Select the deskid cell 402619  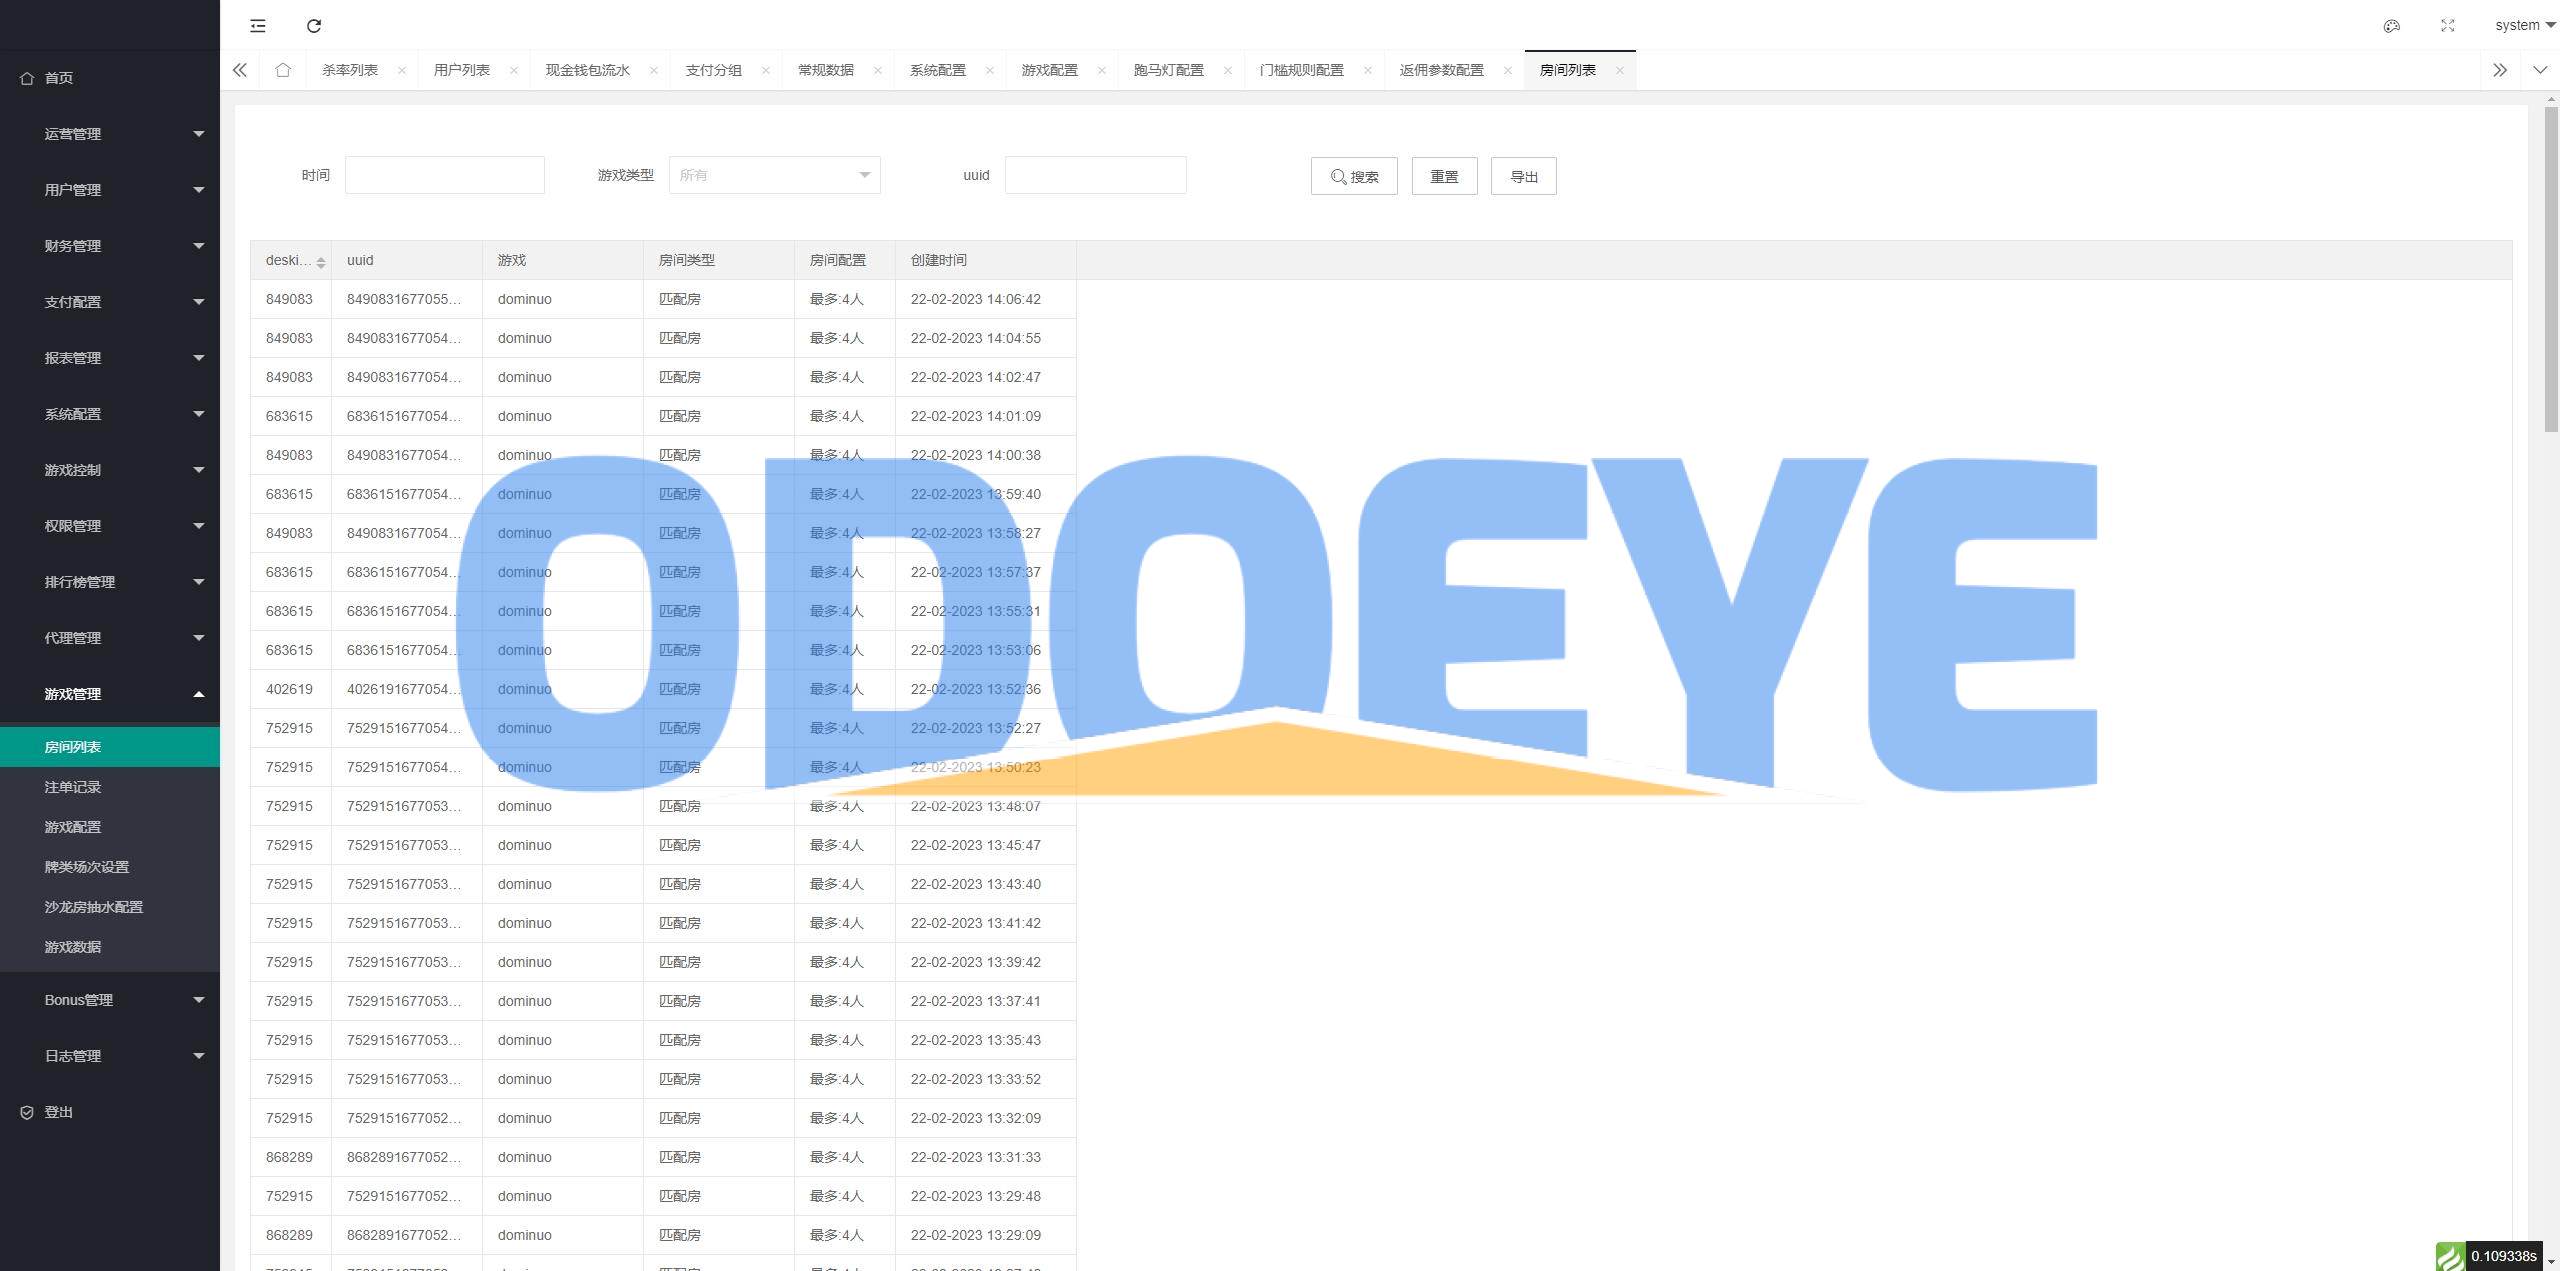tap(290, 689)
